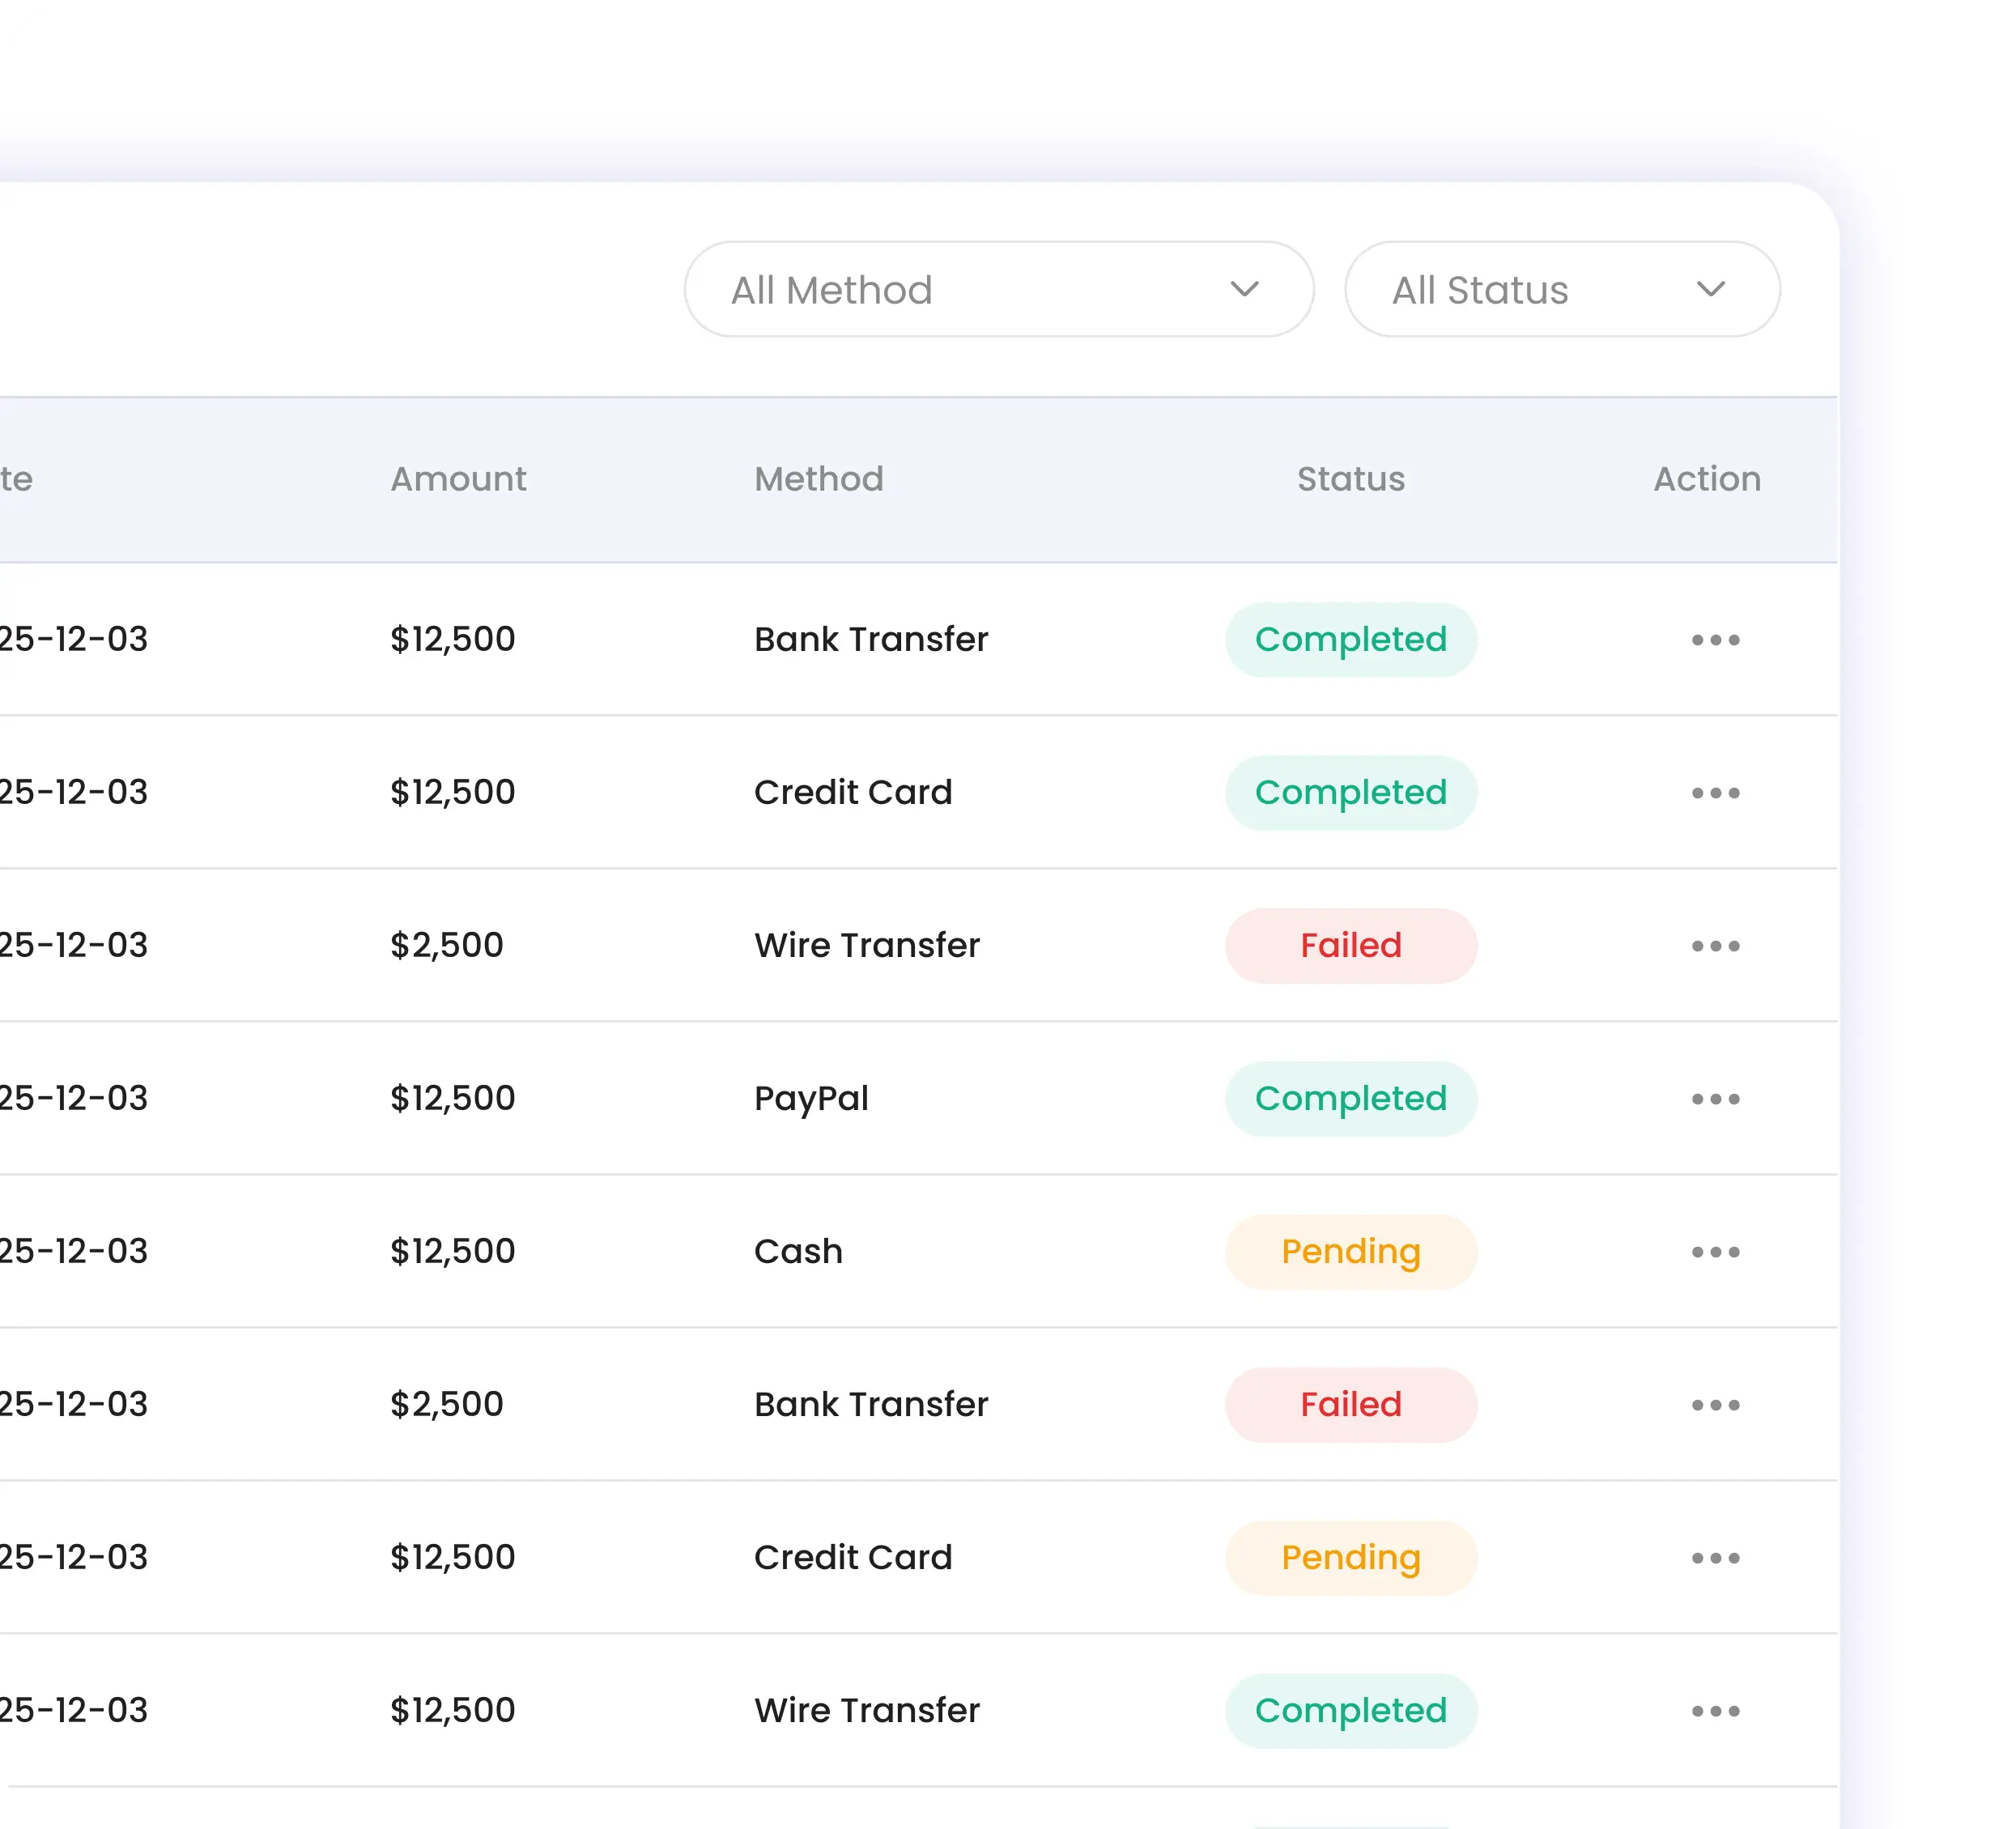The width and height of the screenshot is (2016, 1829).
Task: Open action dots for Cash payment row
Action: 1715,1252
